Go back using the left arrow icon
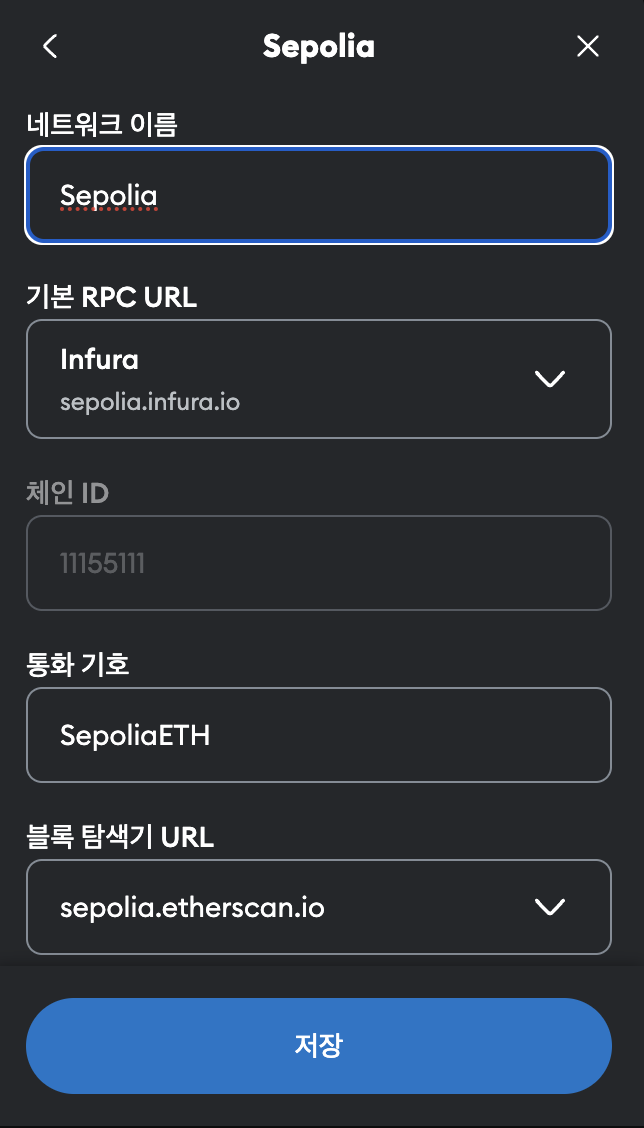The height and width of the screenshot is (1128, 644). coord(50,47)
